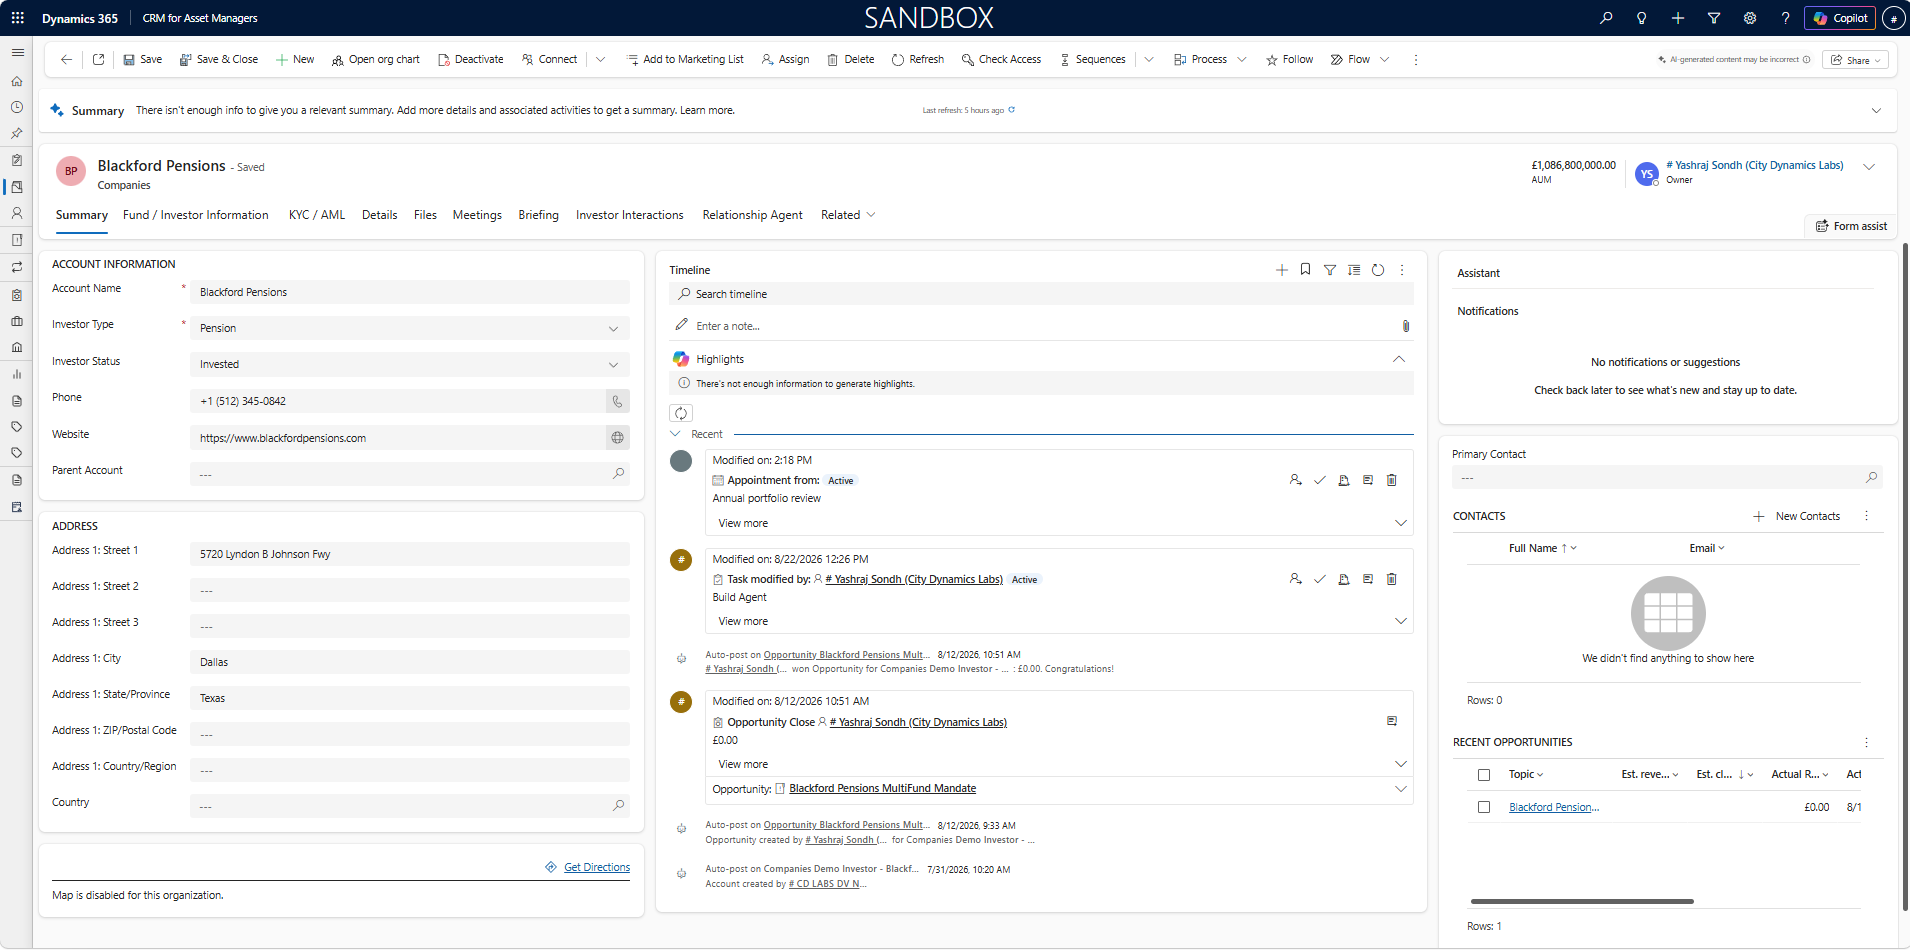Viewport: 1910px width, 951px height.
Task: Click the phone call icon beside Phone
Action: (618, 401)
